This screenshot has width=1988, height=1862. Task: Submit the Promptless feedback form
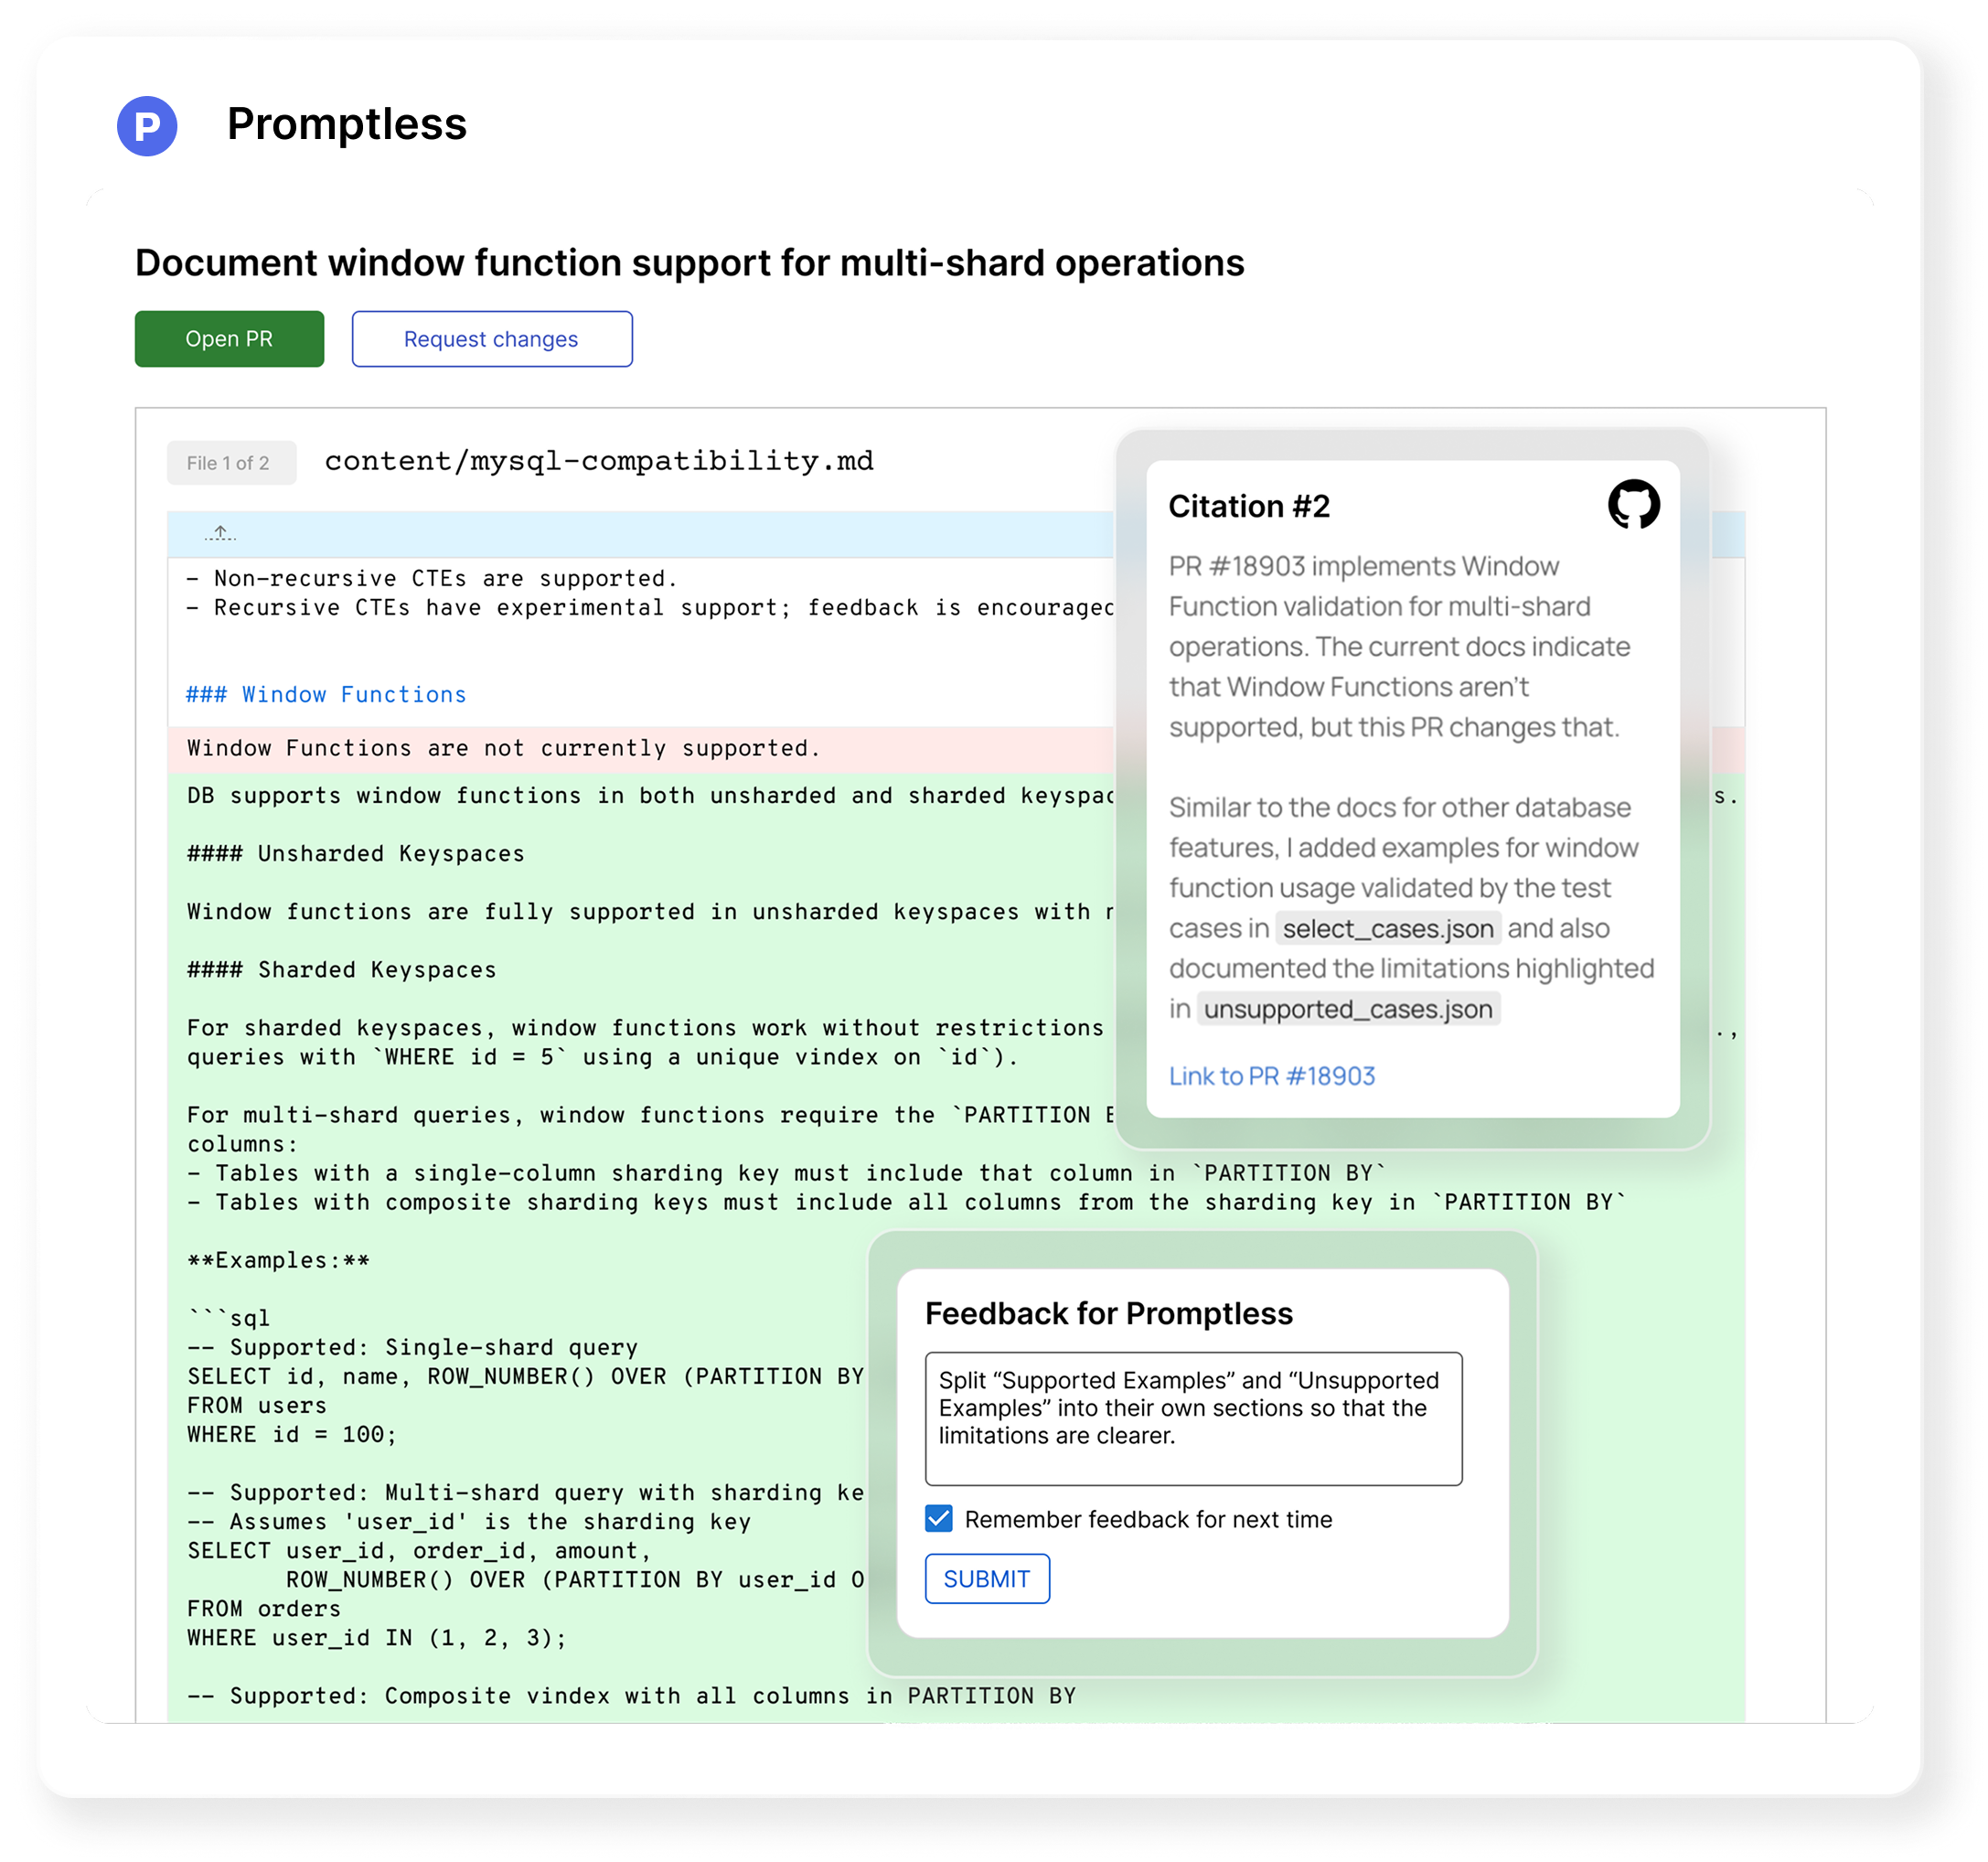[987, 1578]
